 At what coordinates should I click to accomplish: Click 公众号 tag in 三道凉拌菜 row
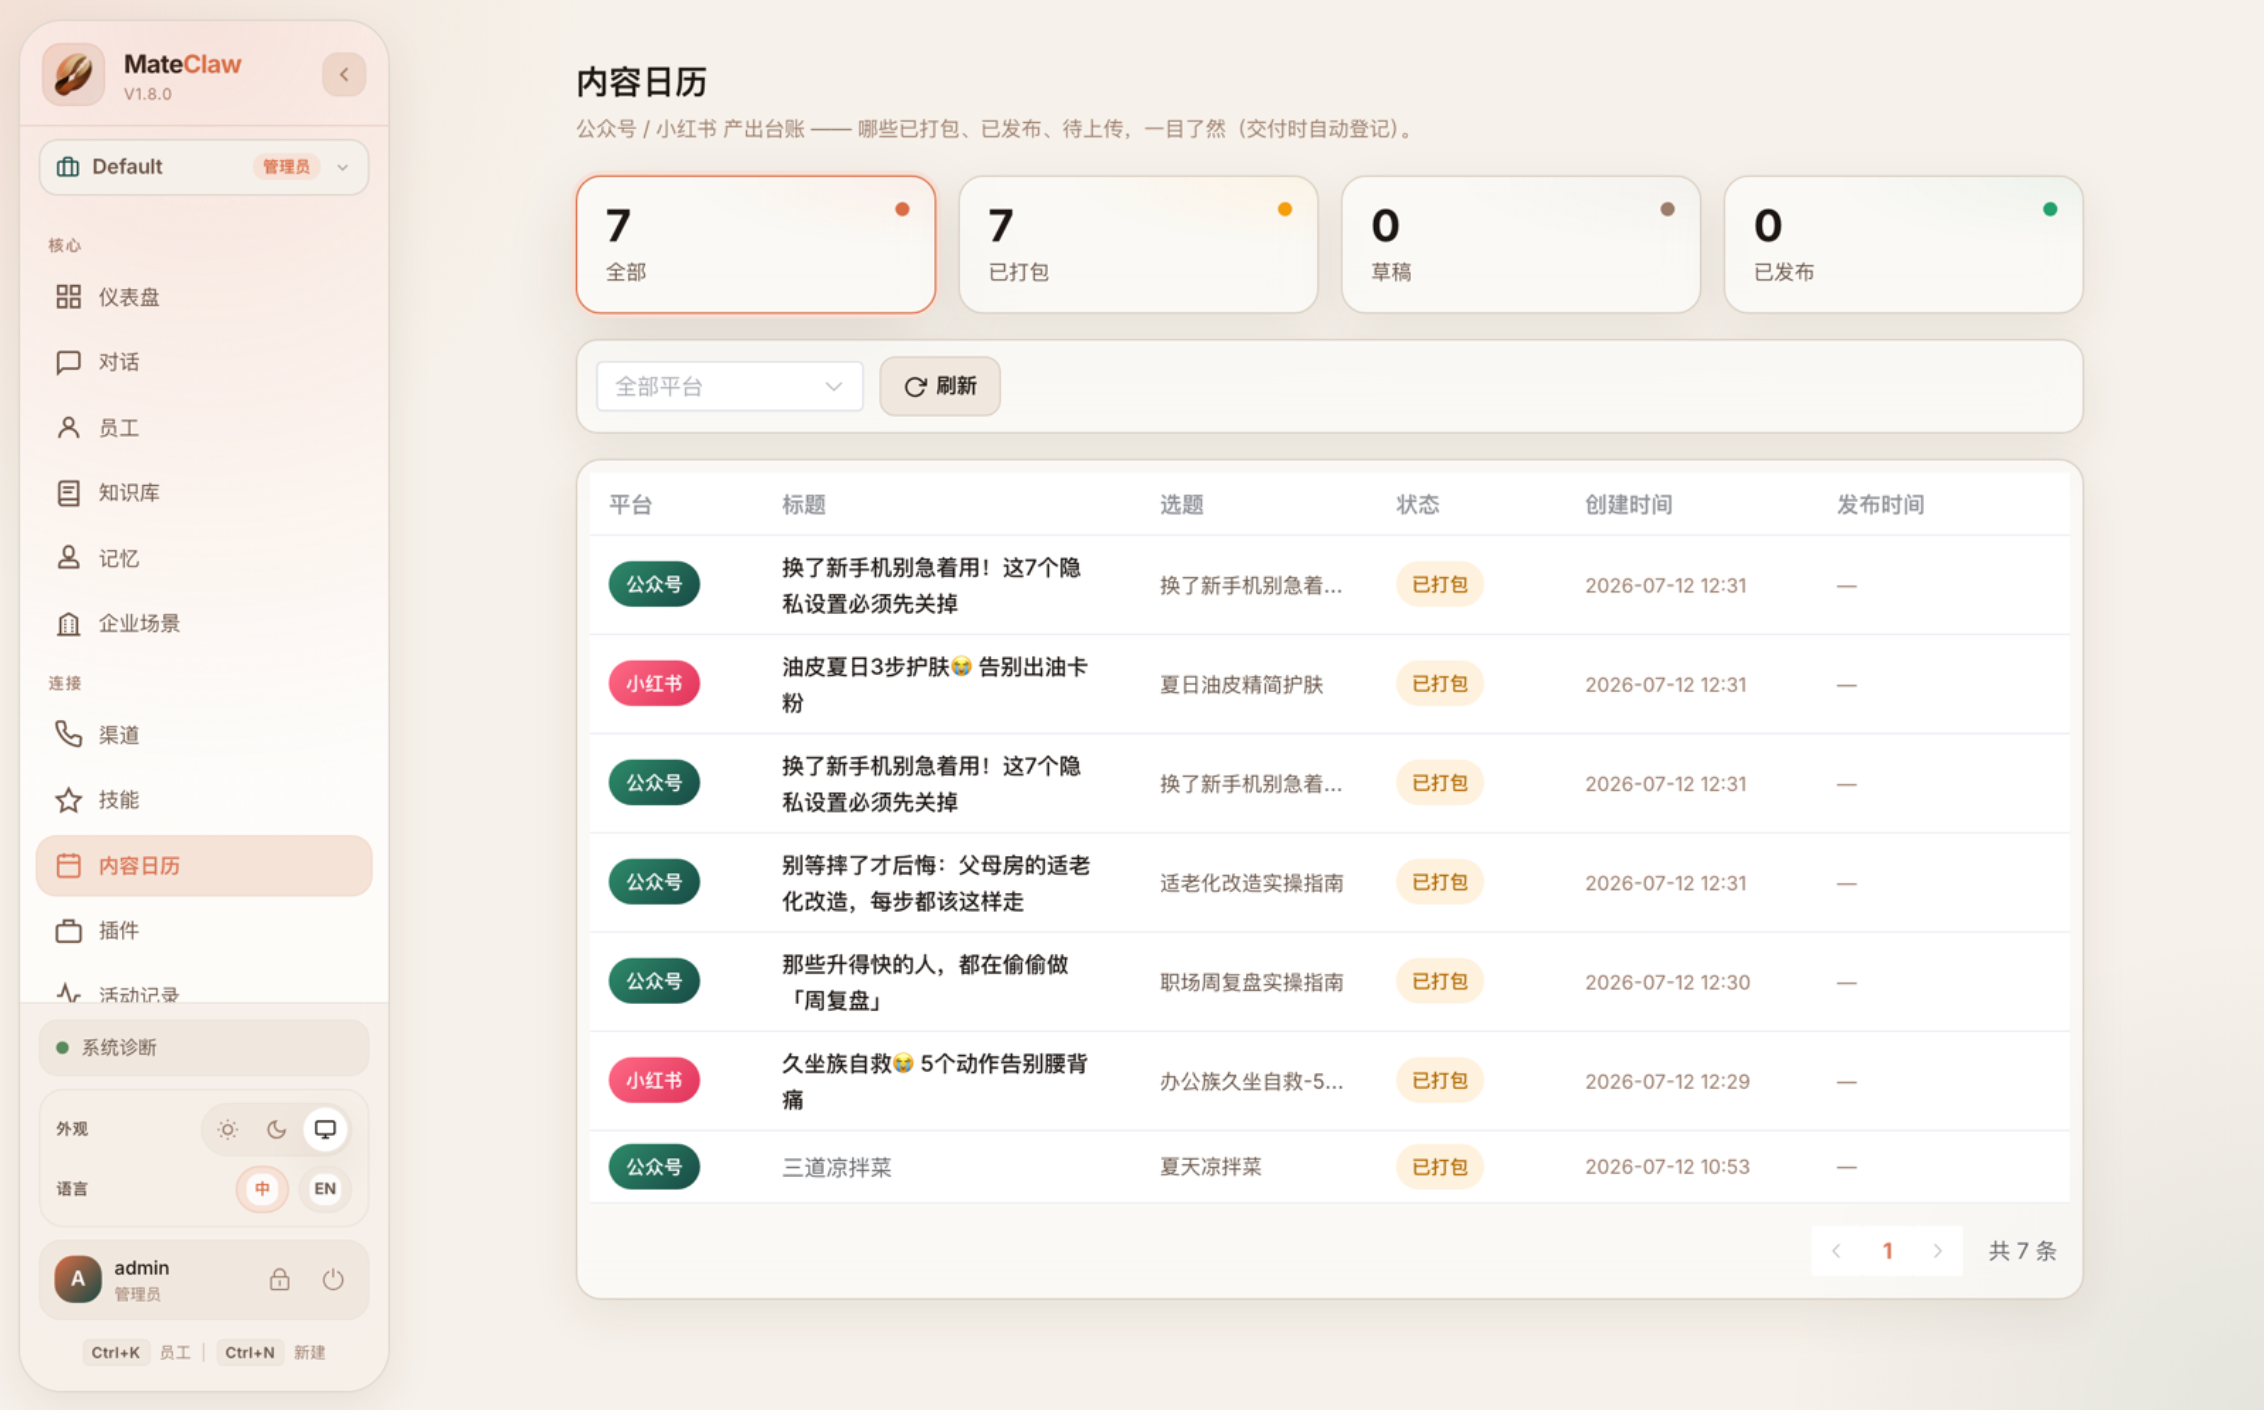[x=654, y=1167]
